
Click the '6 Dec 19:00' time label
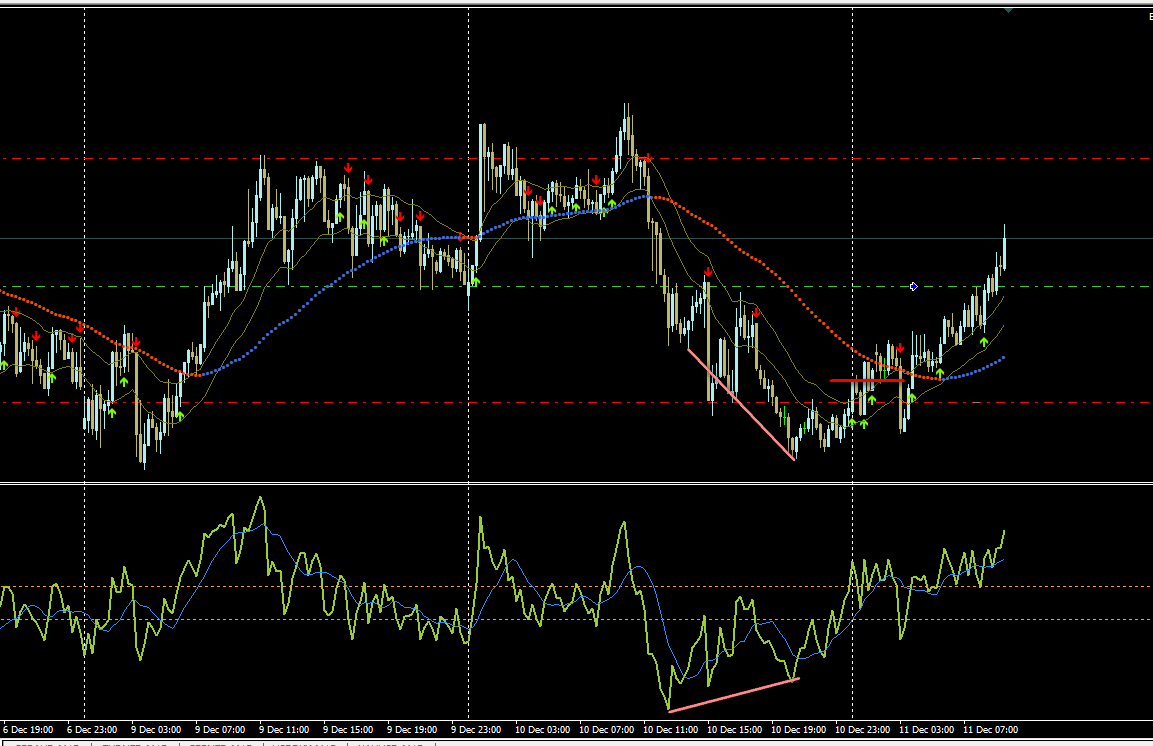point(28,730)
